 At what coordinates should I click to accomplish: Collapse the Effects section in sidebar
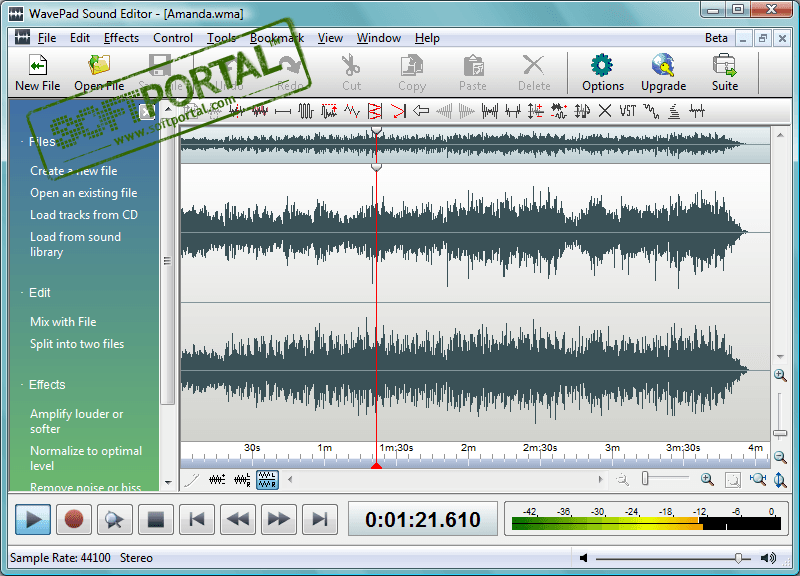[x=22, y=384]
